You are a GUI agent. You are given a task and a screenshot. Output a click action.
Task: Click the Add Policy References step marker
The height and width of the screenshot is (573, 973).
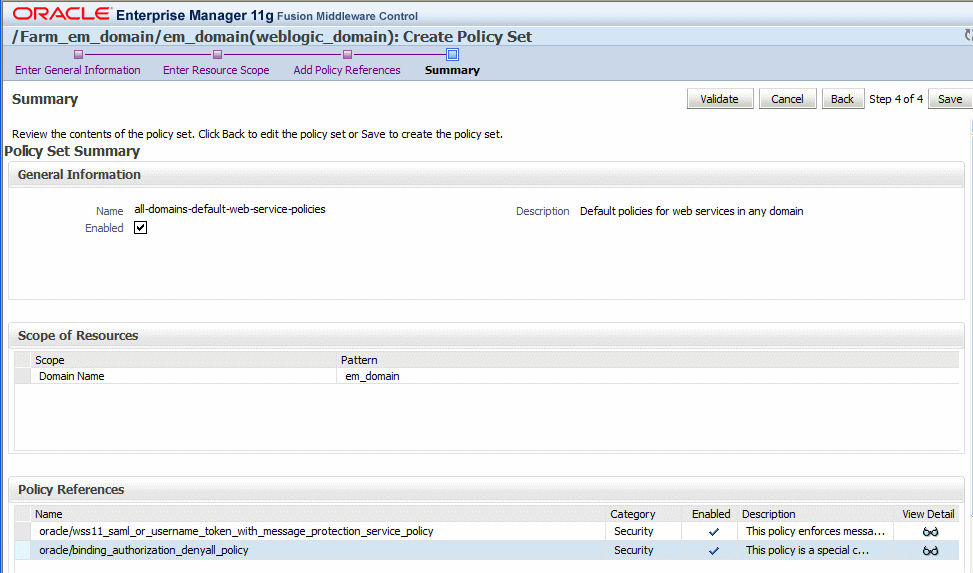coord(348,55)
